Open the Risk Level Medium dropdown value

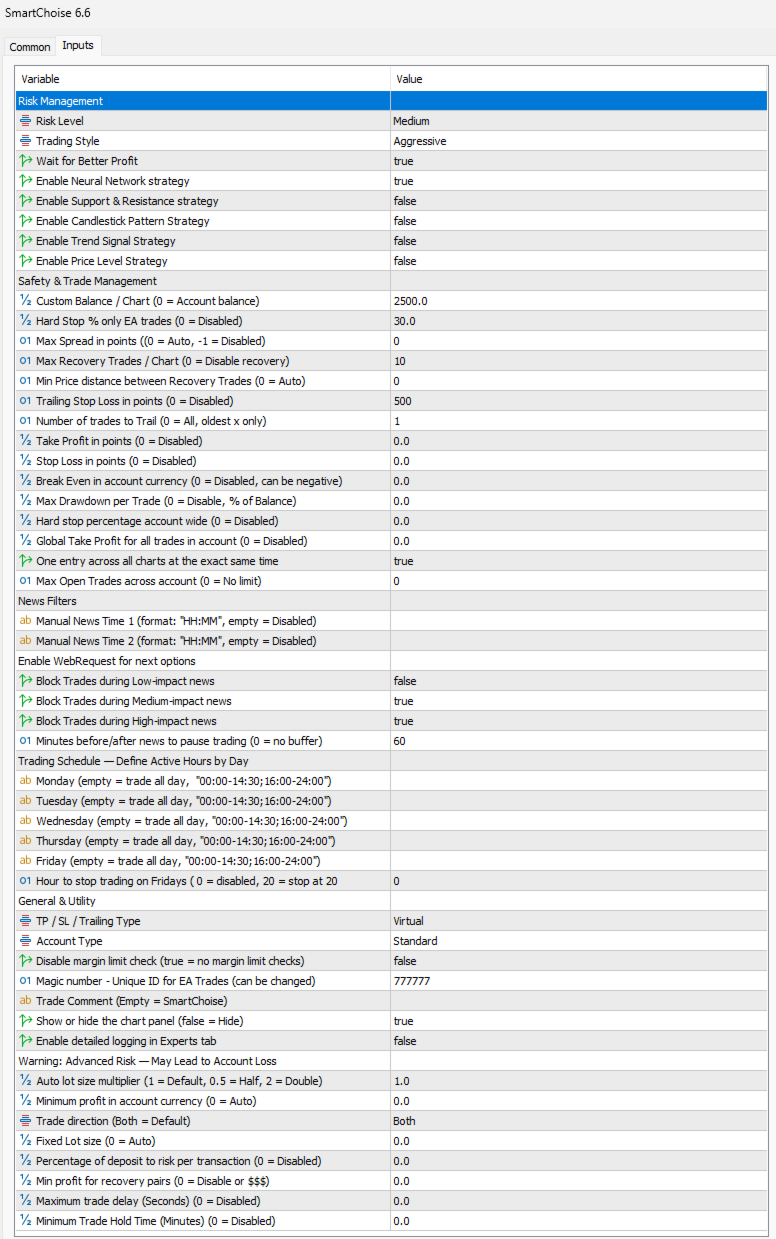(x=579, y=121)
